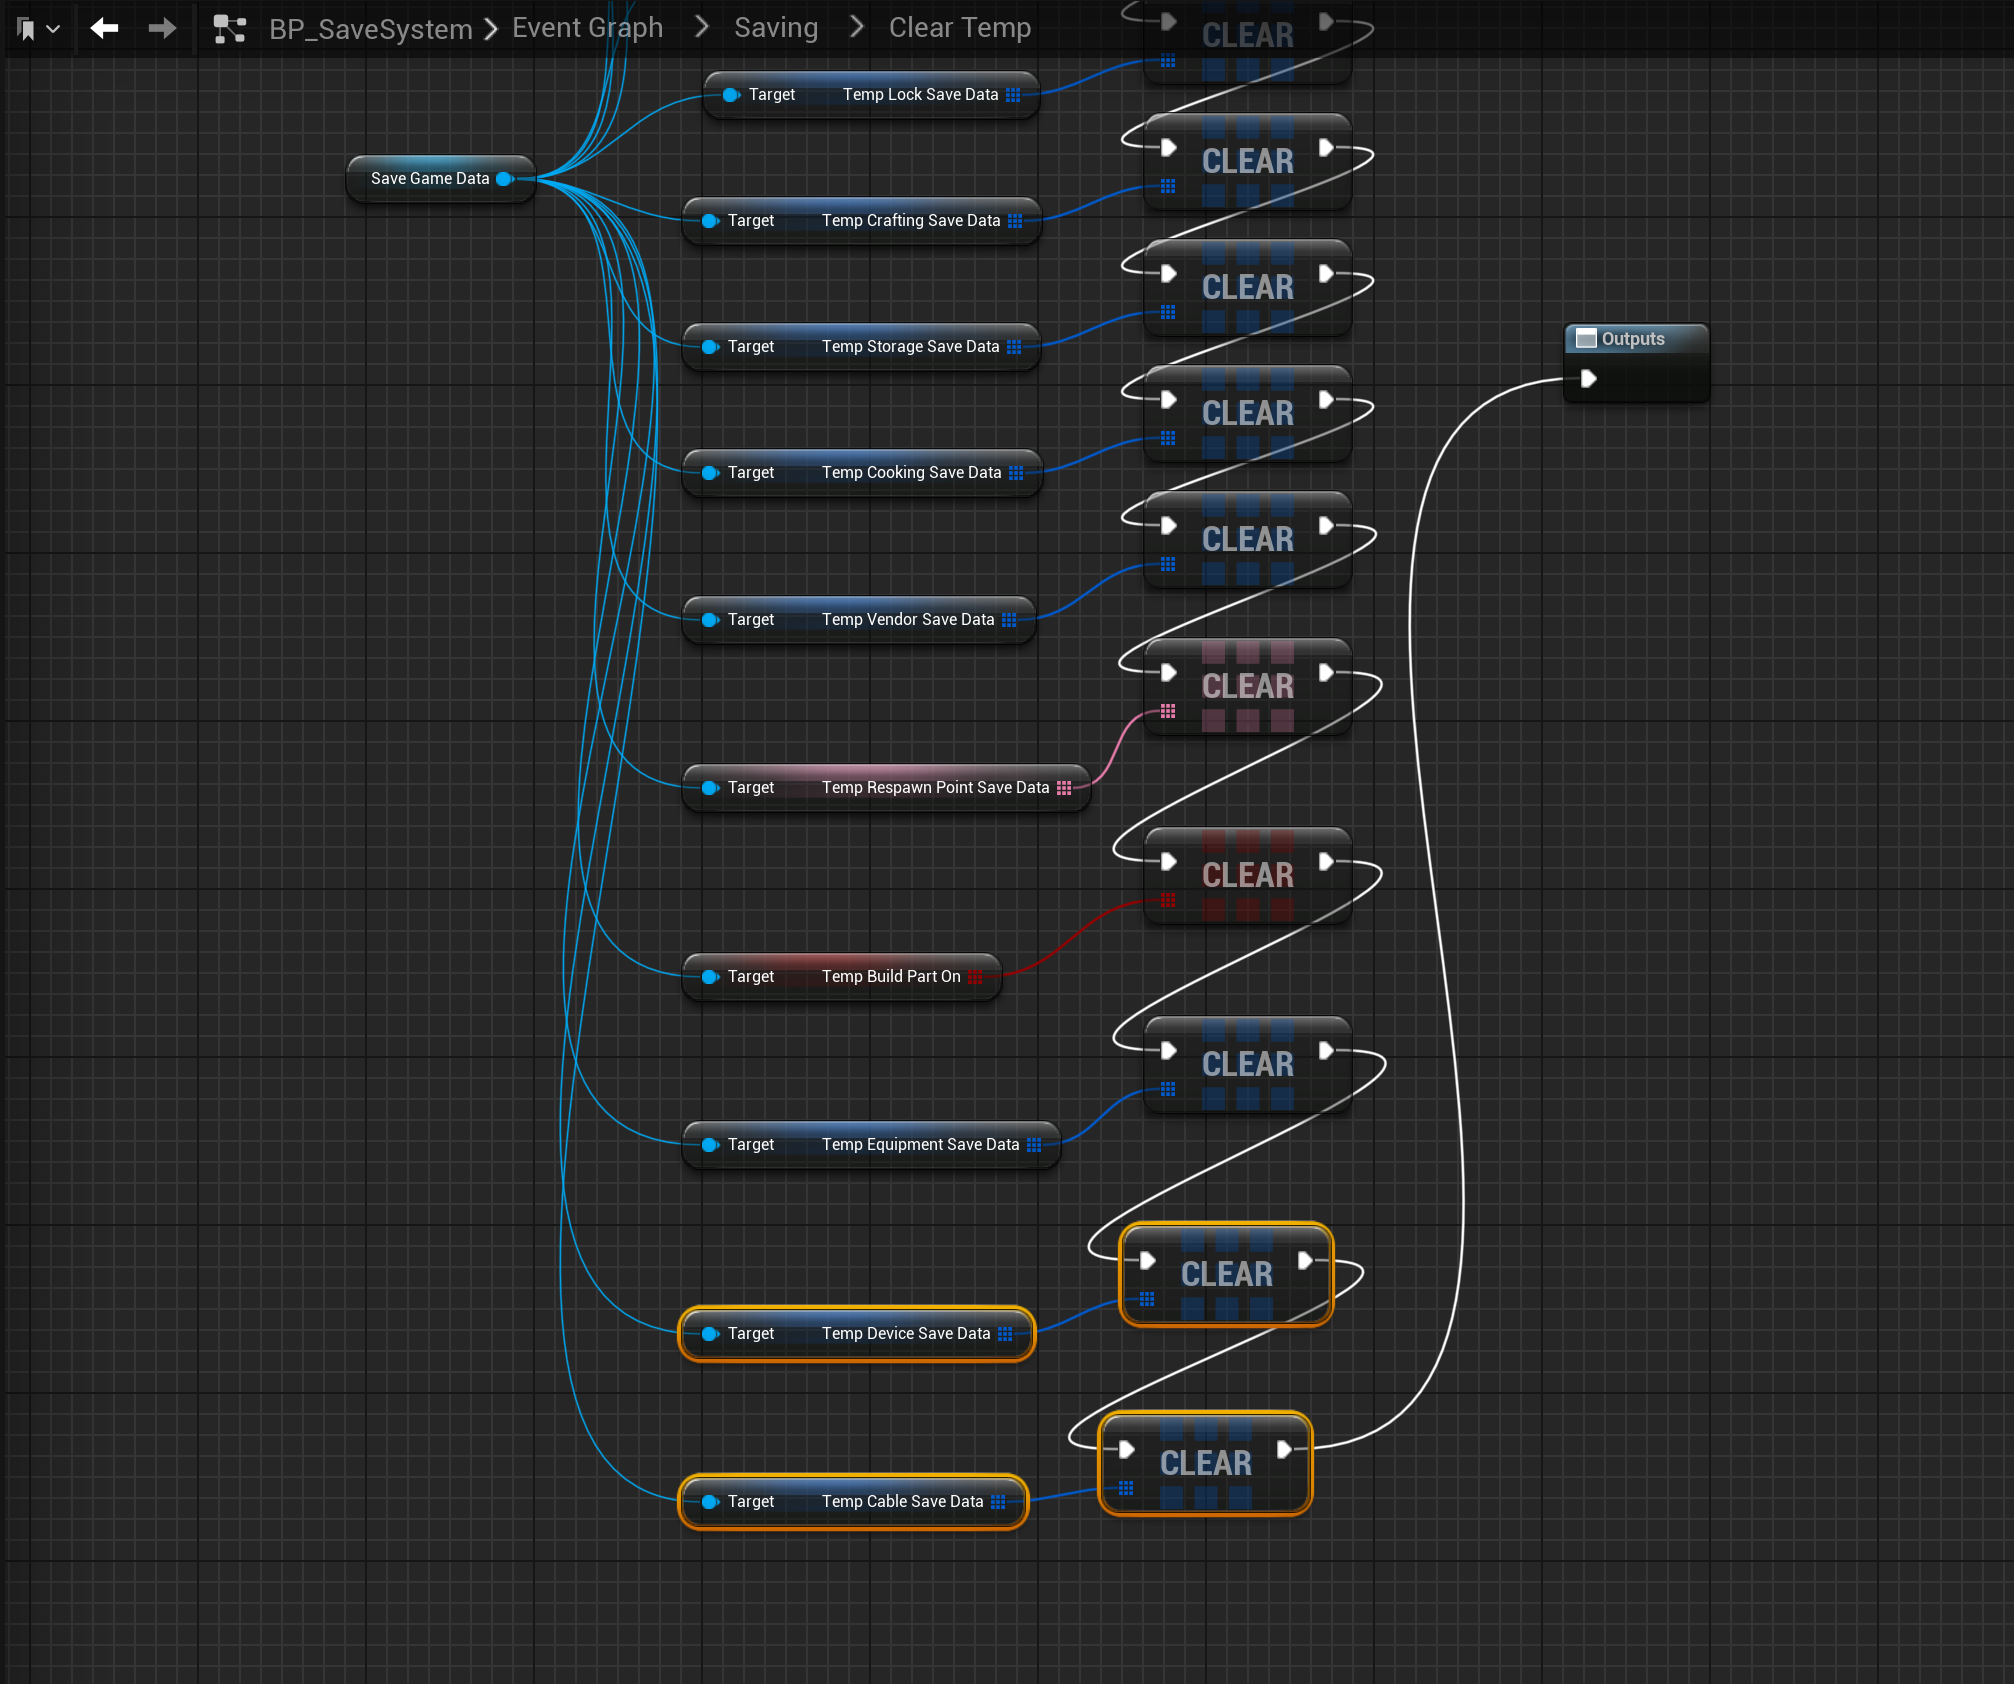This screenshot has width=2014, height=1684.
Task: Click Temp Build Part On red array pin
Action: [x=975, y=977]
